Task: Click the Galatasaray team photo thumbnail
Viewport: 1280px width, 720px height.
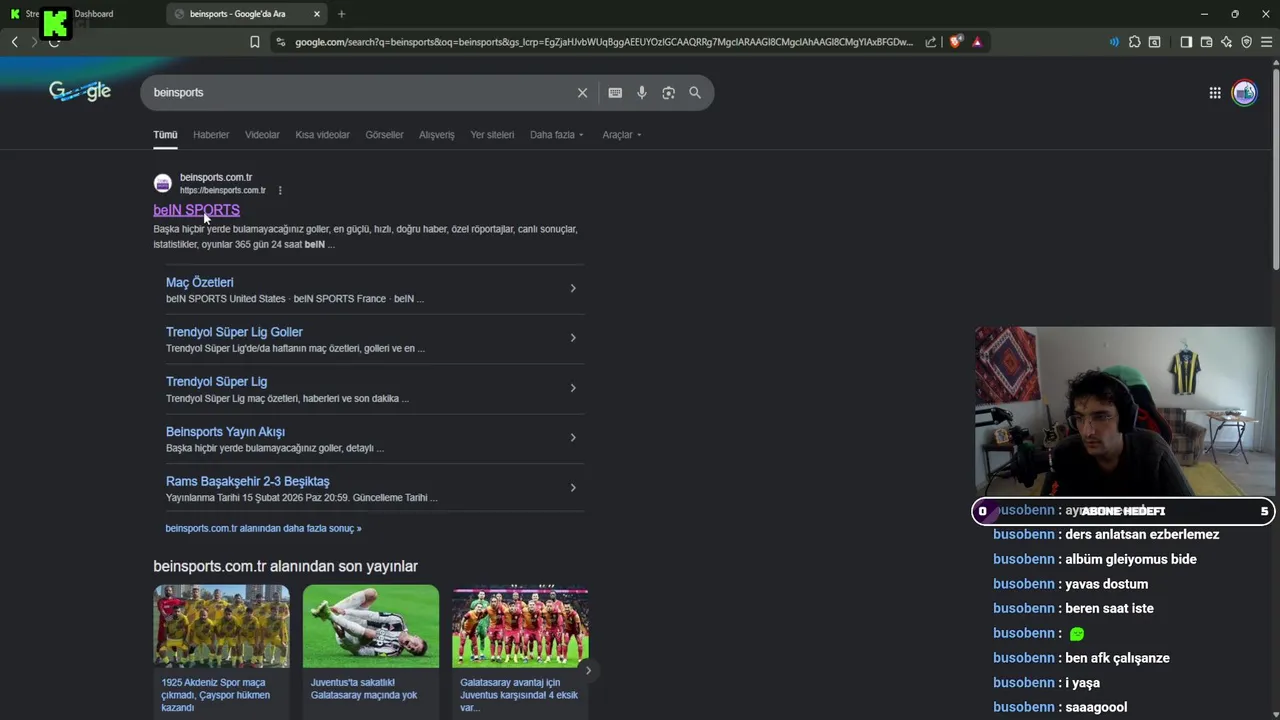Action: tap(520, 626)
